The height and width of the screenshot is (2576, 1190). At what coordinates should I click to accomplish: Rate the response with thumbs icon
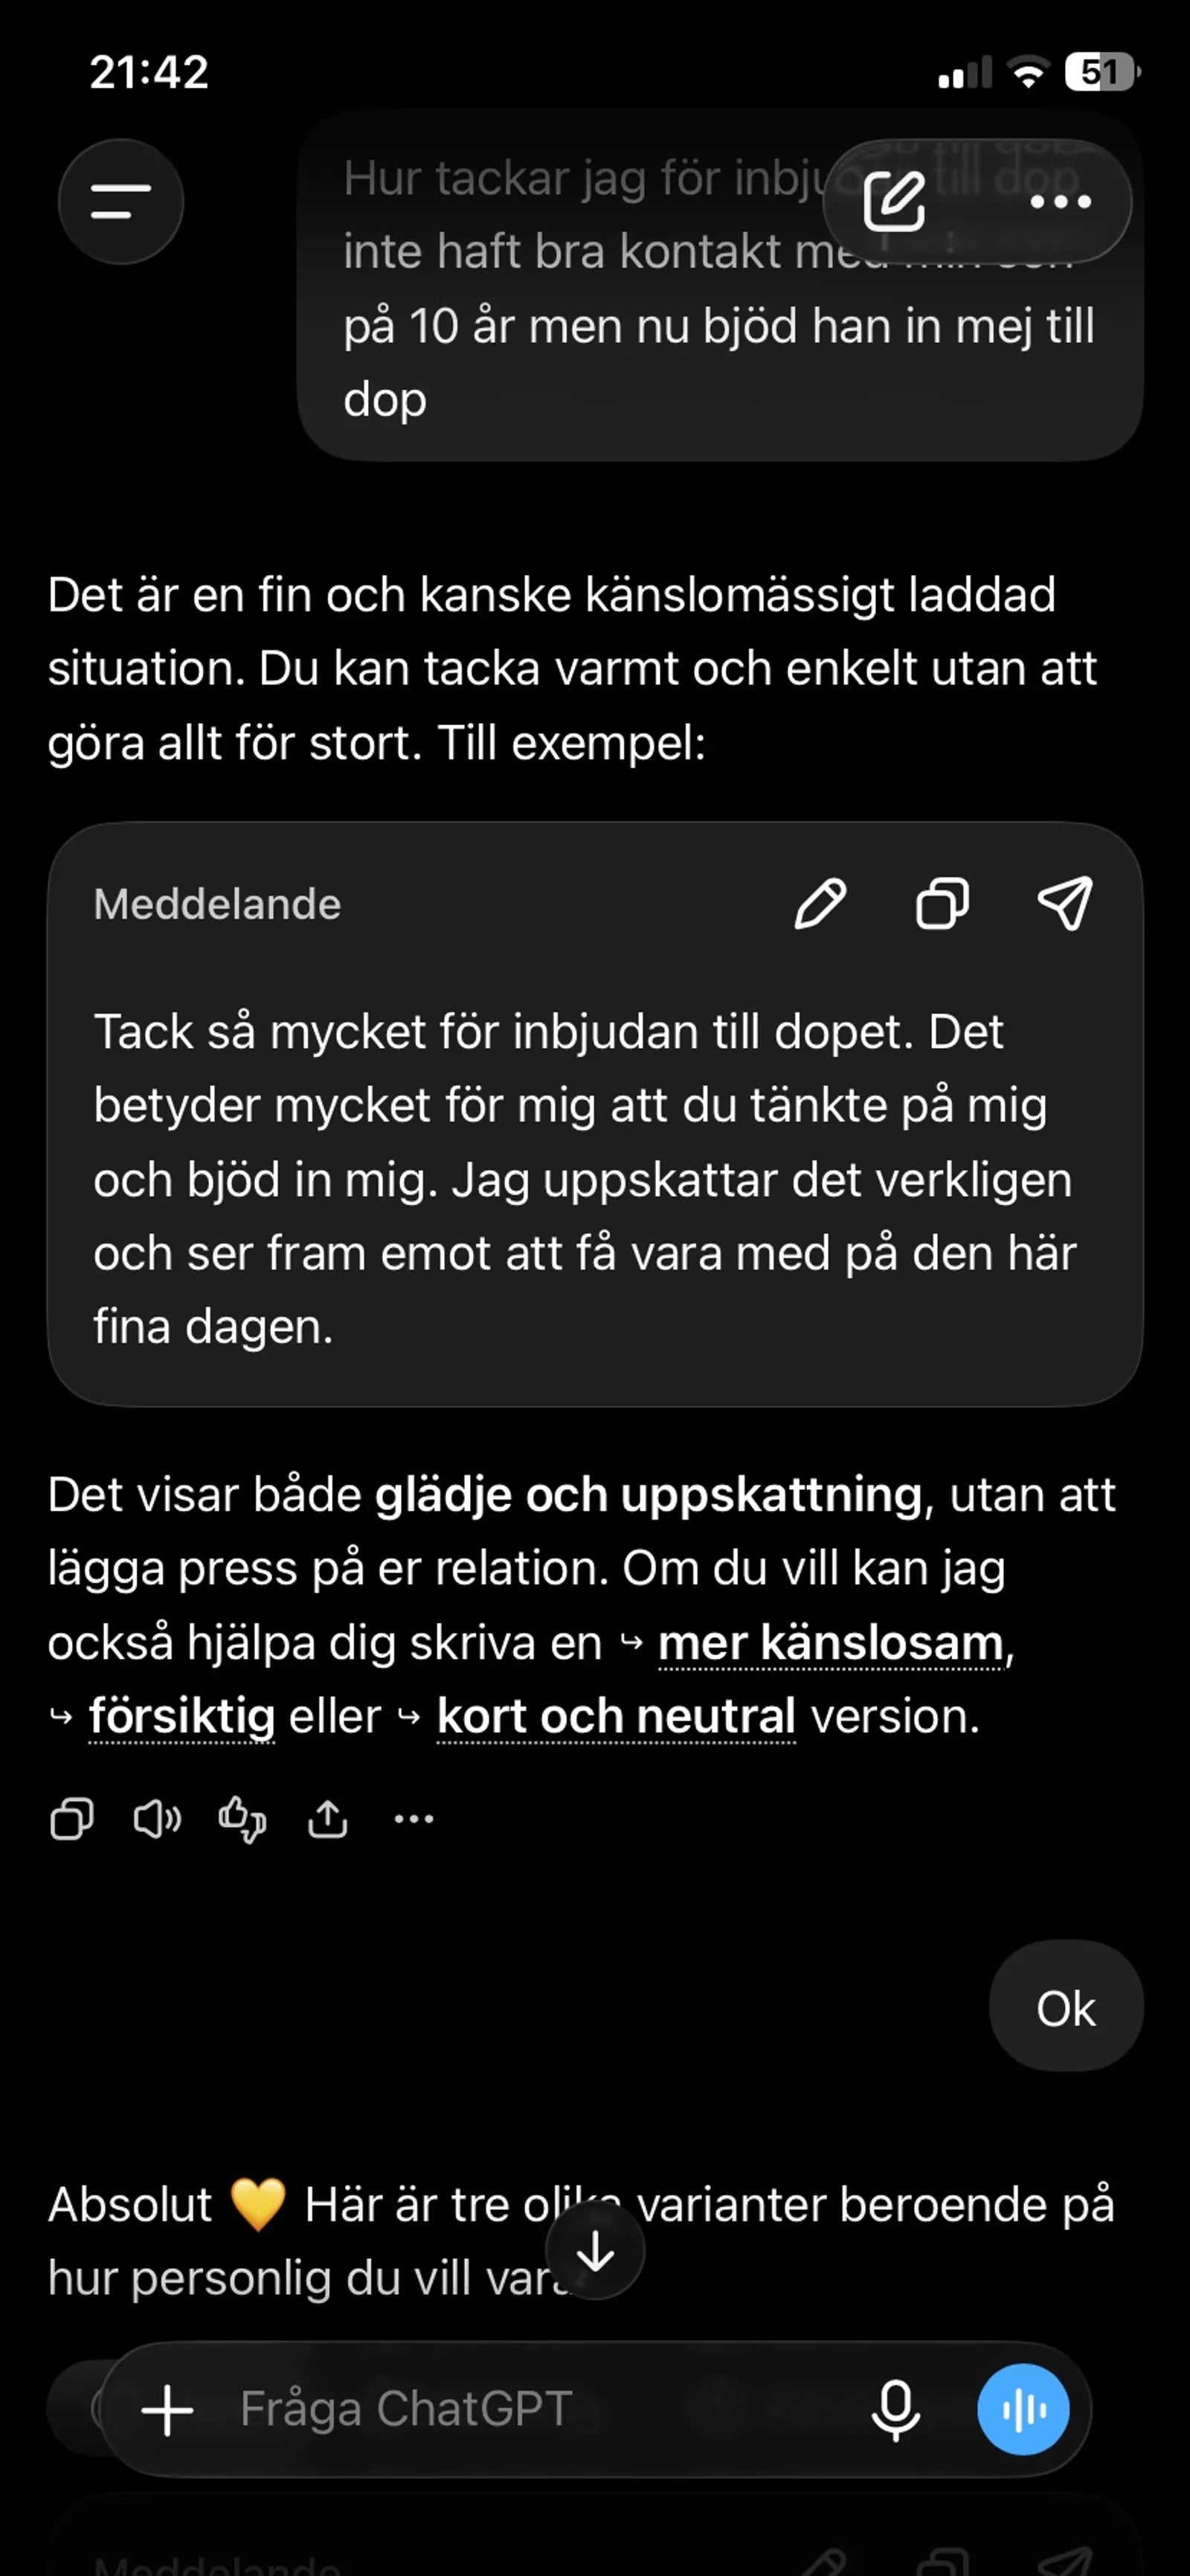coord(243,1819)
